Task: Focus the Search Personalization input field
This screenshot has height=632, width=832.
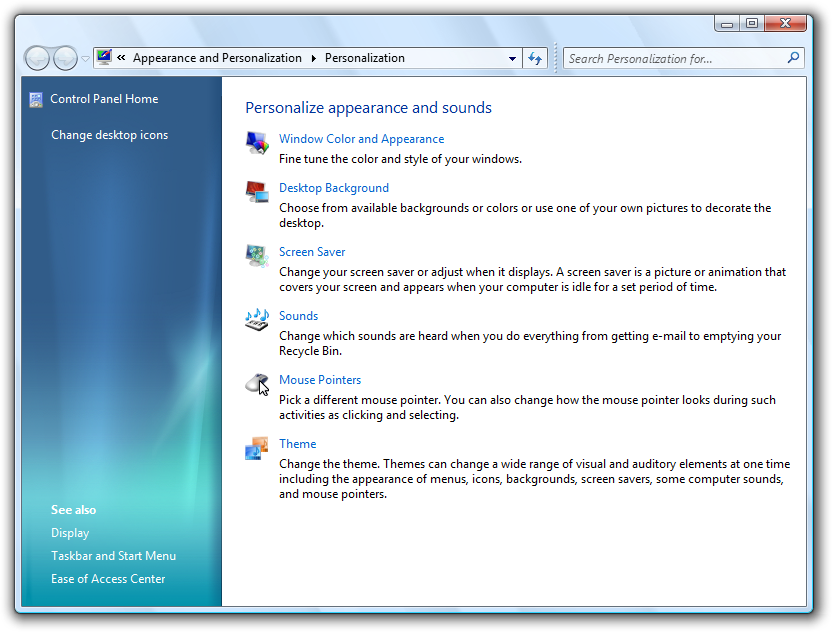Action: [x=675, y=59]
